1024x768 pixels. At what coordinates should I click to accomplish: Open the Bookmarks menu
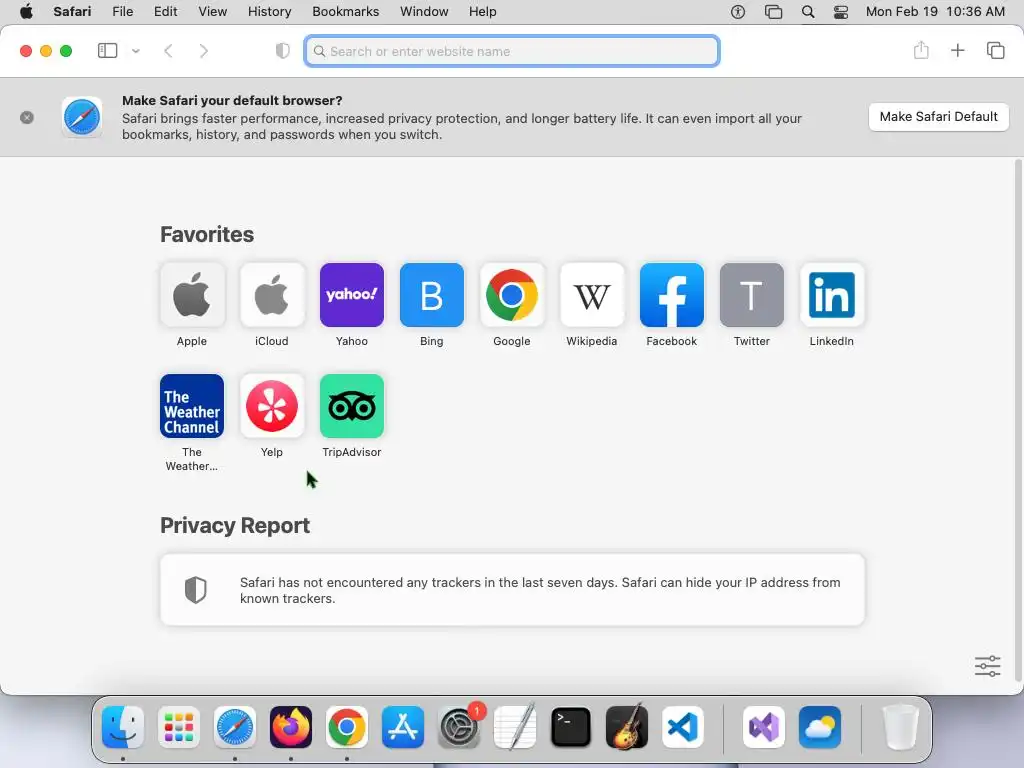pyautogui.click(x=345, y=12)
